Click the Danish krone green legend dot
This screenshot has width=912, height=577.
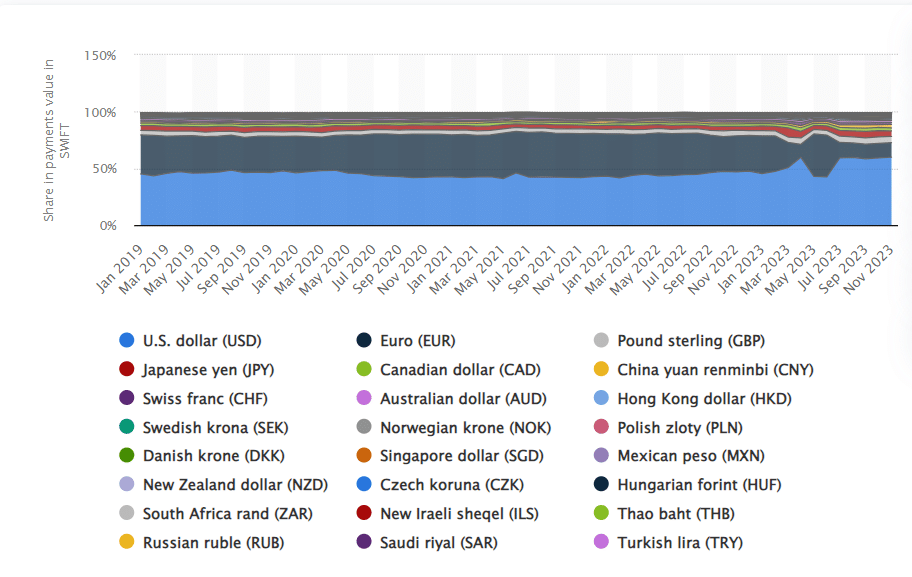click(x=127, y=457)
